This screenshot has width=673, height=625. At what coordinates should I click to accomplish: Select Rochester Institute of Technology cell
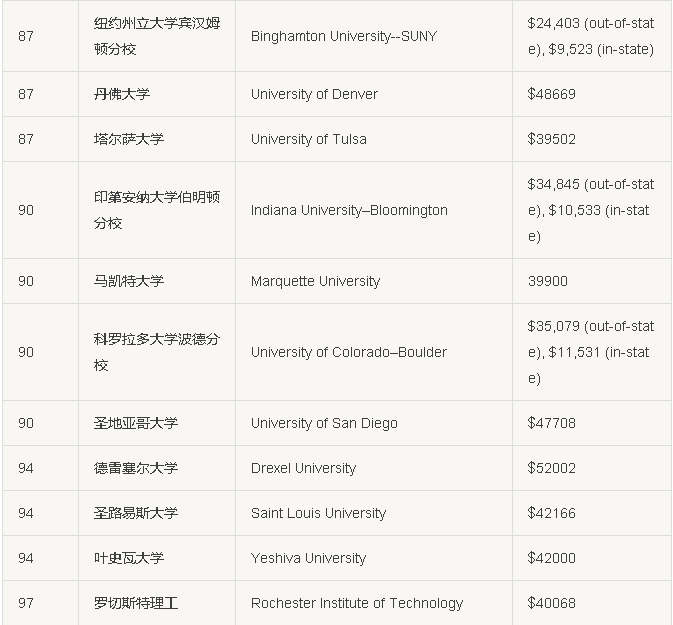pyautogui.click(x=356, y=603)
